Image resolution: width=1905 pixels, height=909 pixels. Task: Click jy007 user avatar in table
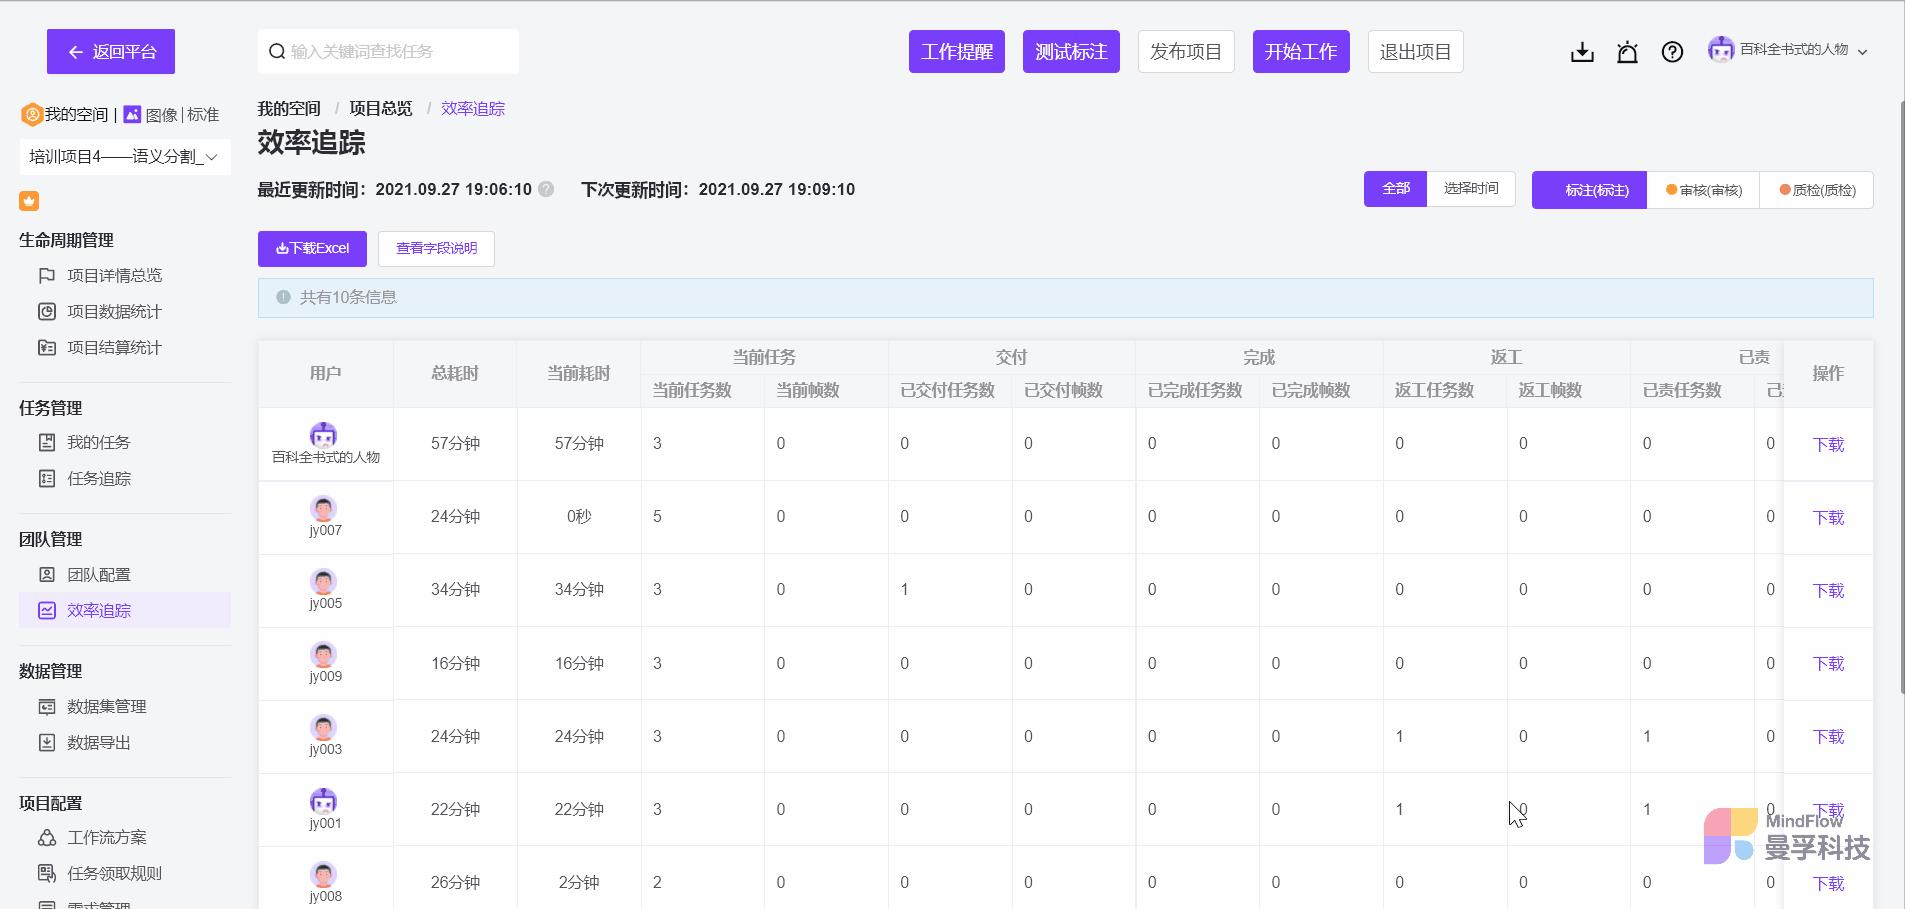click(324, 508)
